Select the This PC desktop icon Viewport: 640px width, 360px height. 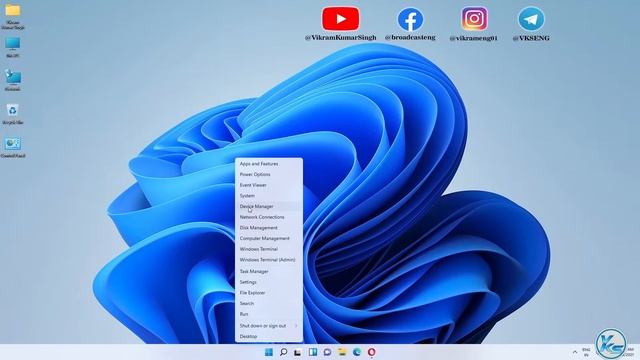point(13,47)
